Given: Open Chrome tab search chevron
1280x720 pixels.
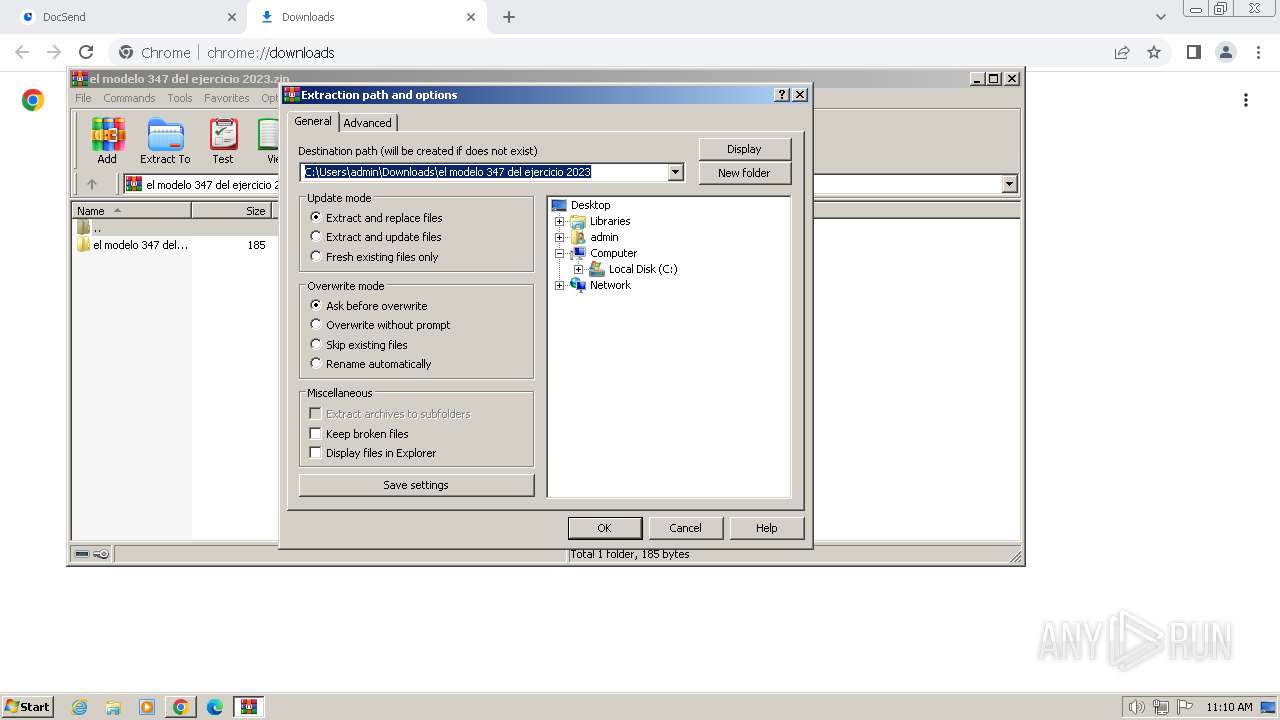Looking at the screenshot, I should [1160, 17].
